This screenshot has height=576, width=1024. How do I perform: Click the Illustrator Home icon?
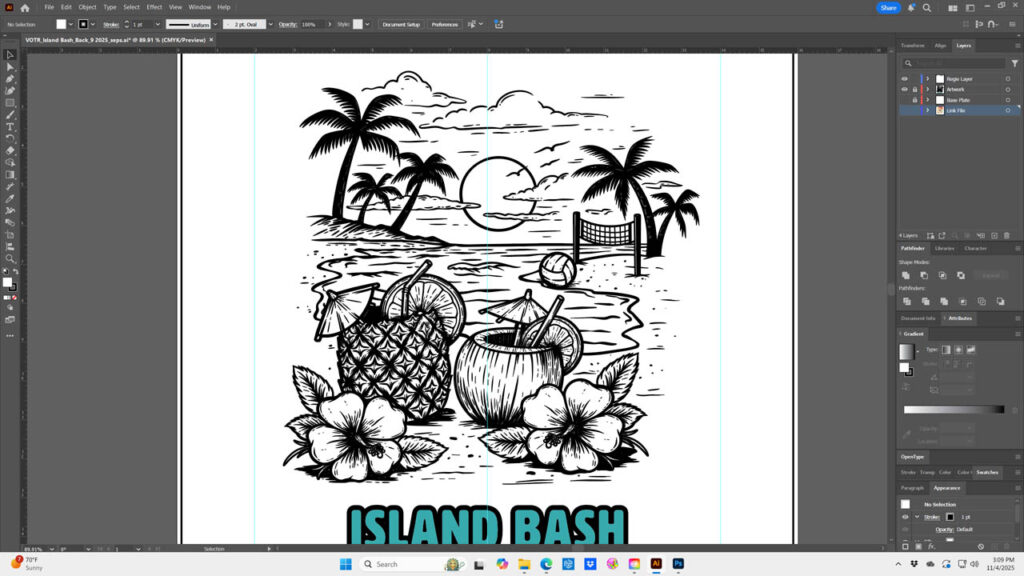click(25, 7)
